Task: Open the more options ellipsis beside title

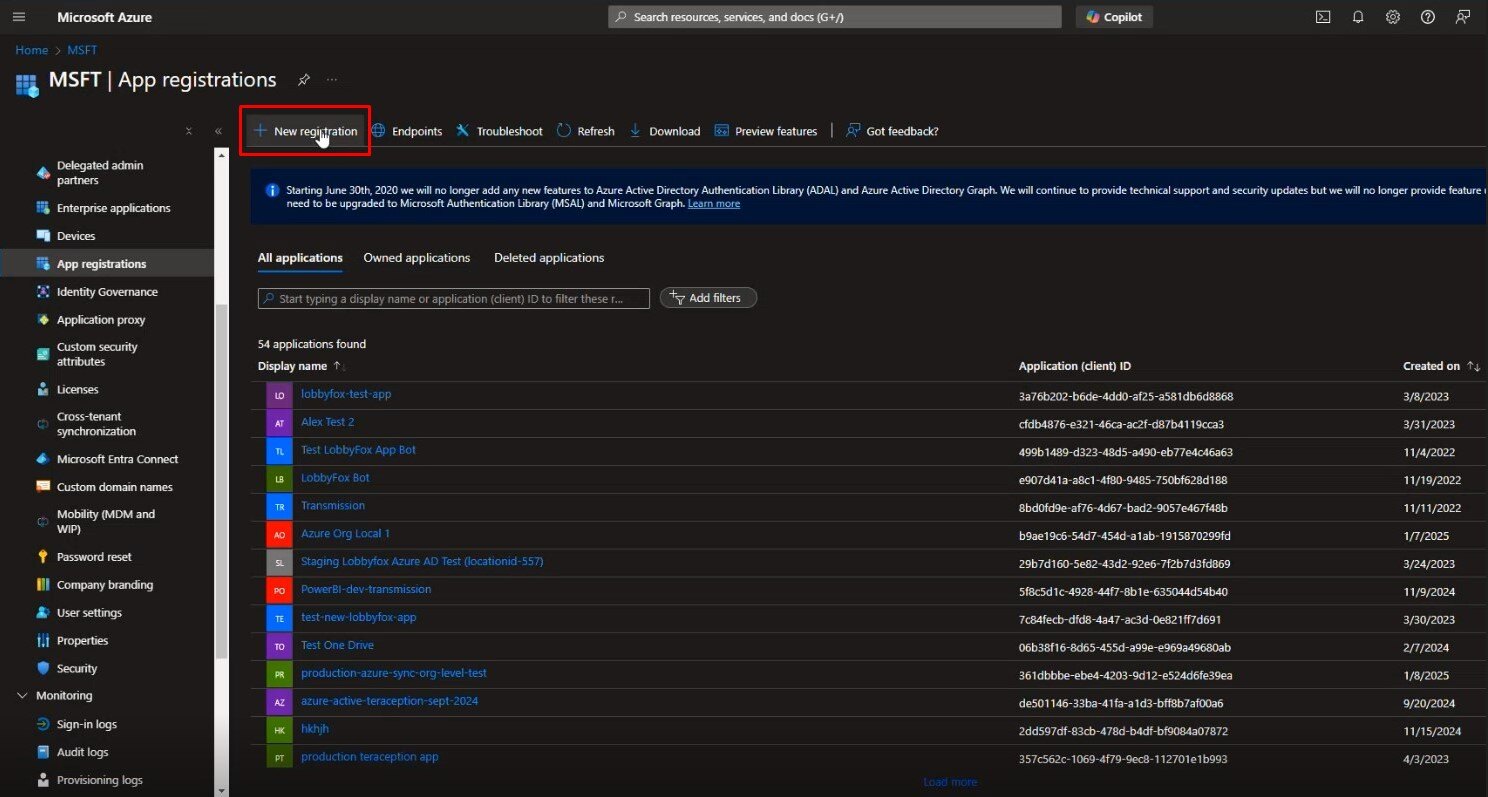Action: (x=332, y=80)
